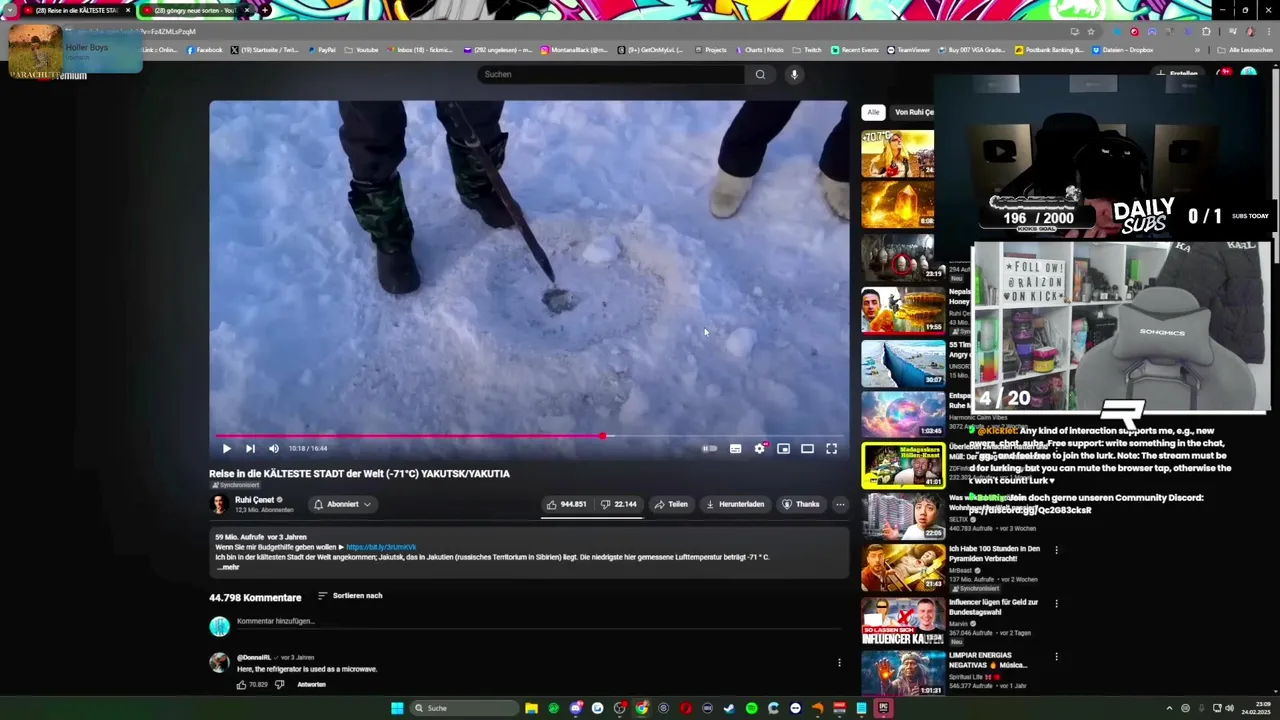Select the Von Ruhi Çenet filter chip
The width and height of the screenshot is (1280, 720).
[x=913, y=112]
